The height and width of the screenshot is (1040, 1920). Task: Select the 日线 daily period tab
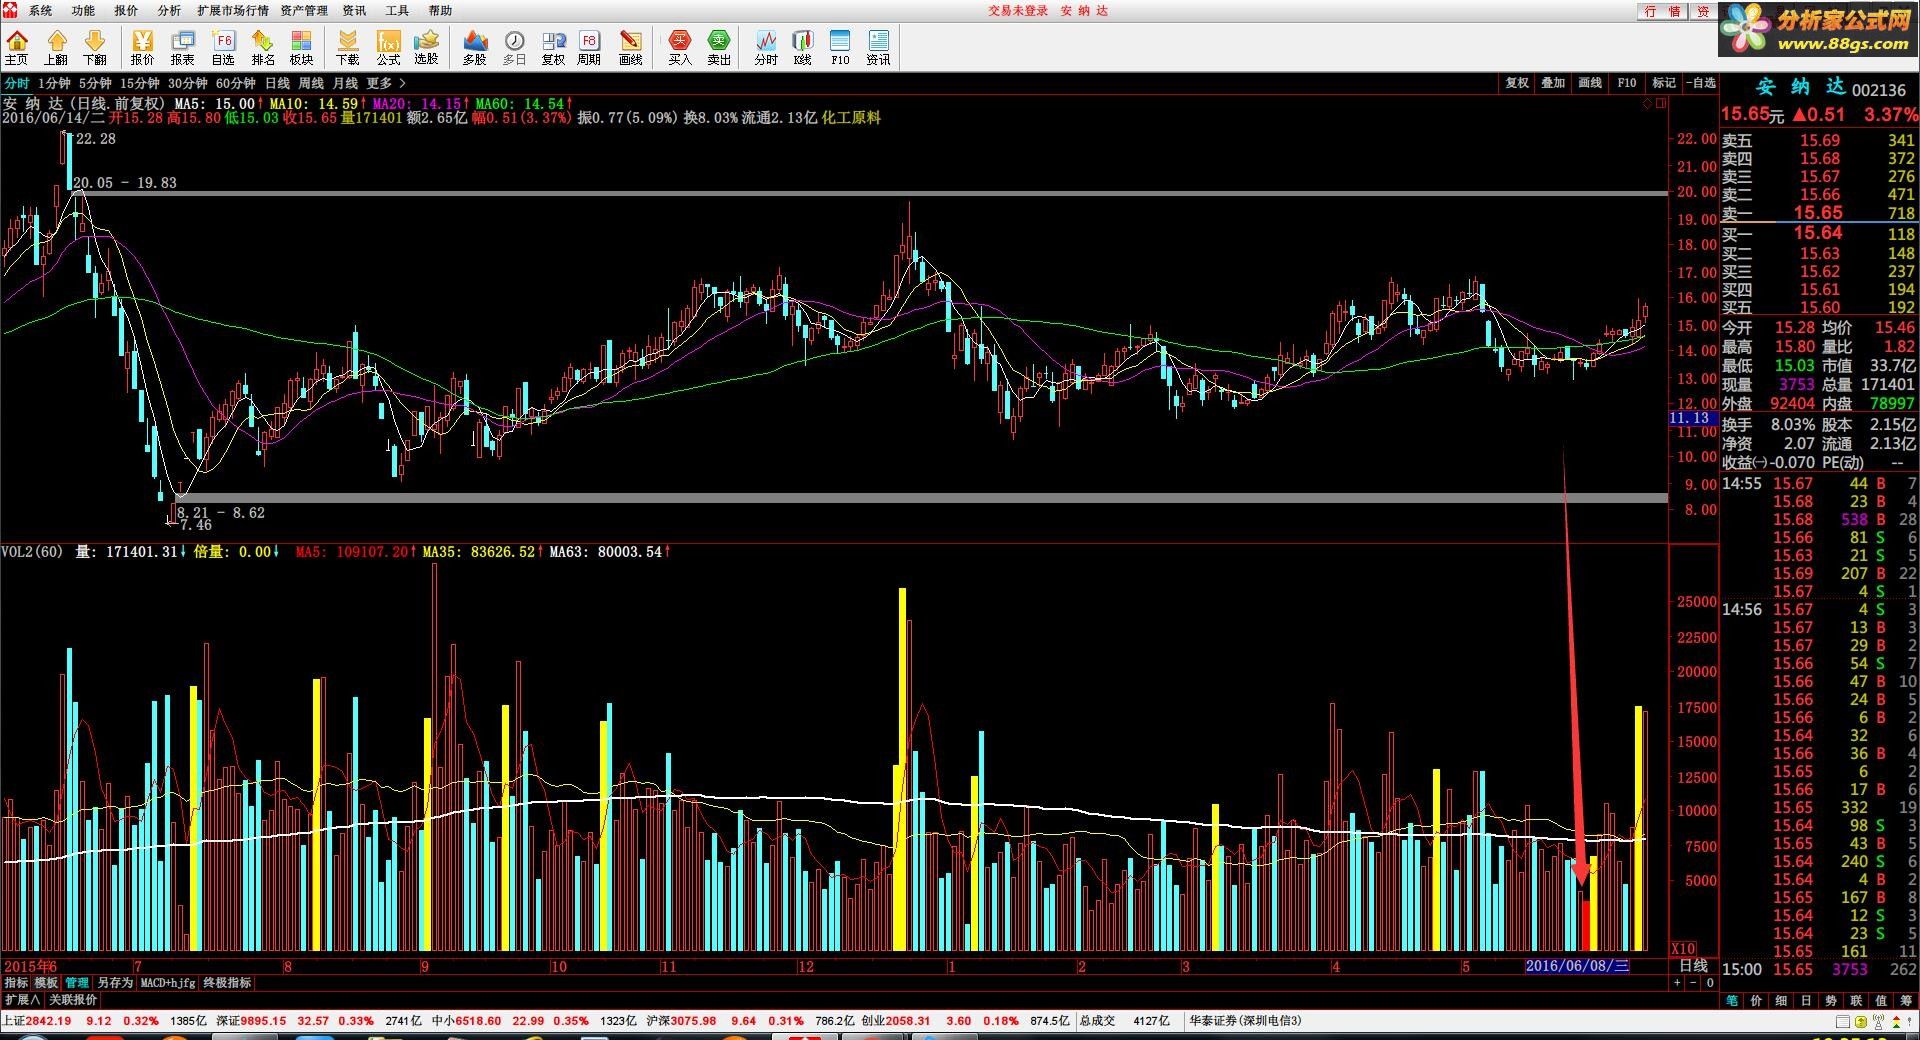(277, 83)
